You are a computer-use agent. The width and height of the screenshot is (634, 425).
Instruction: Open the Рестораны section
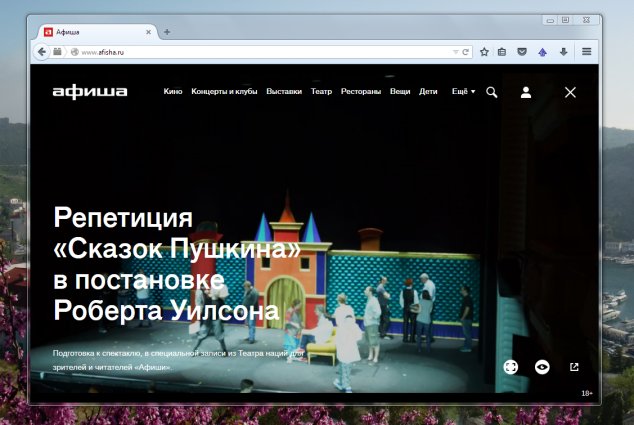point(361,91)
